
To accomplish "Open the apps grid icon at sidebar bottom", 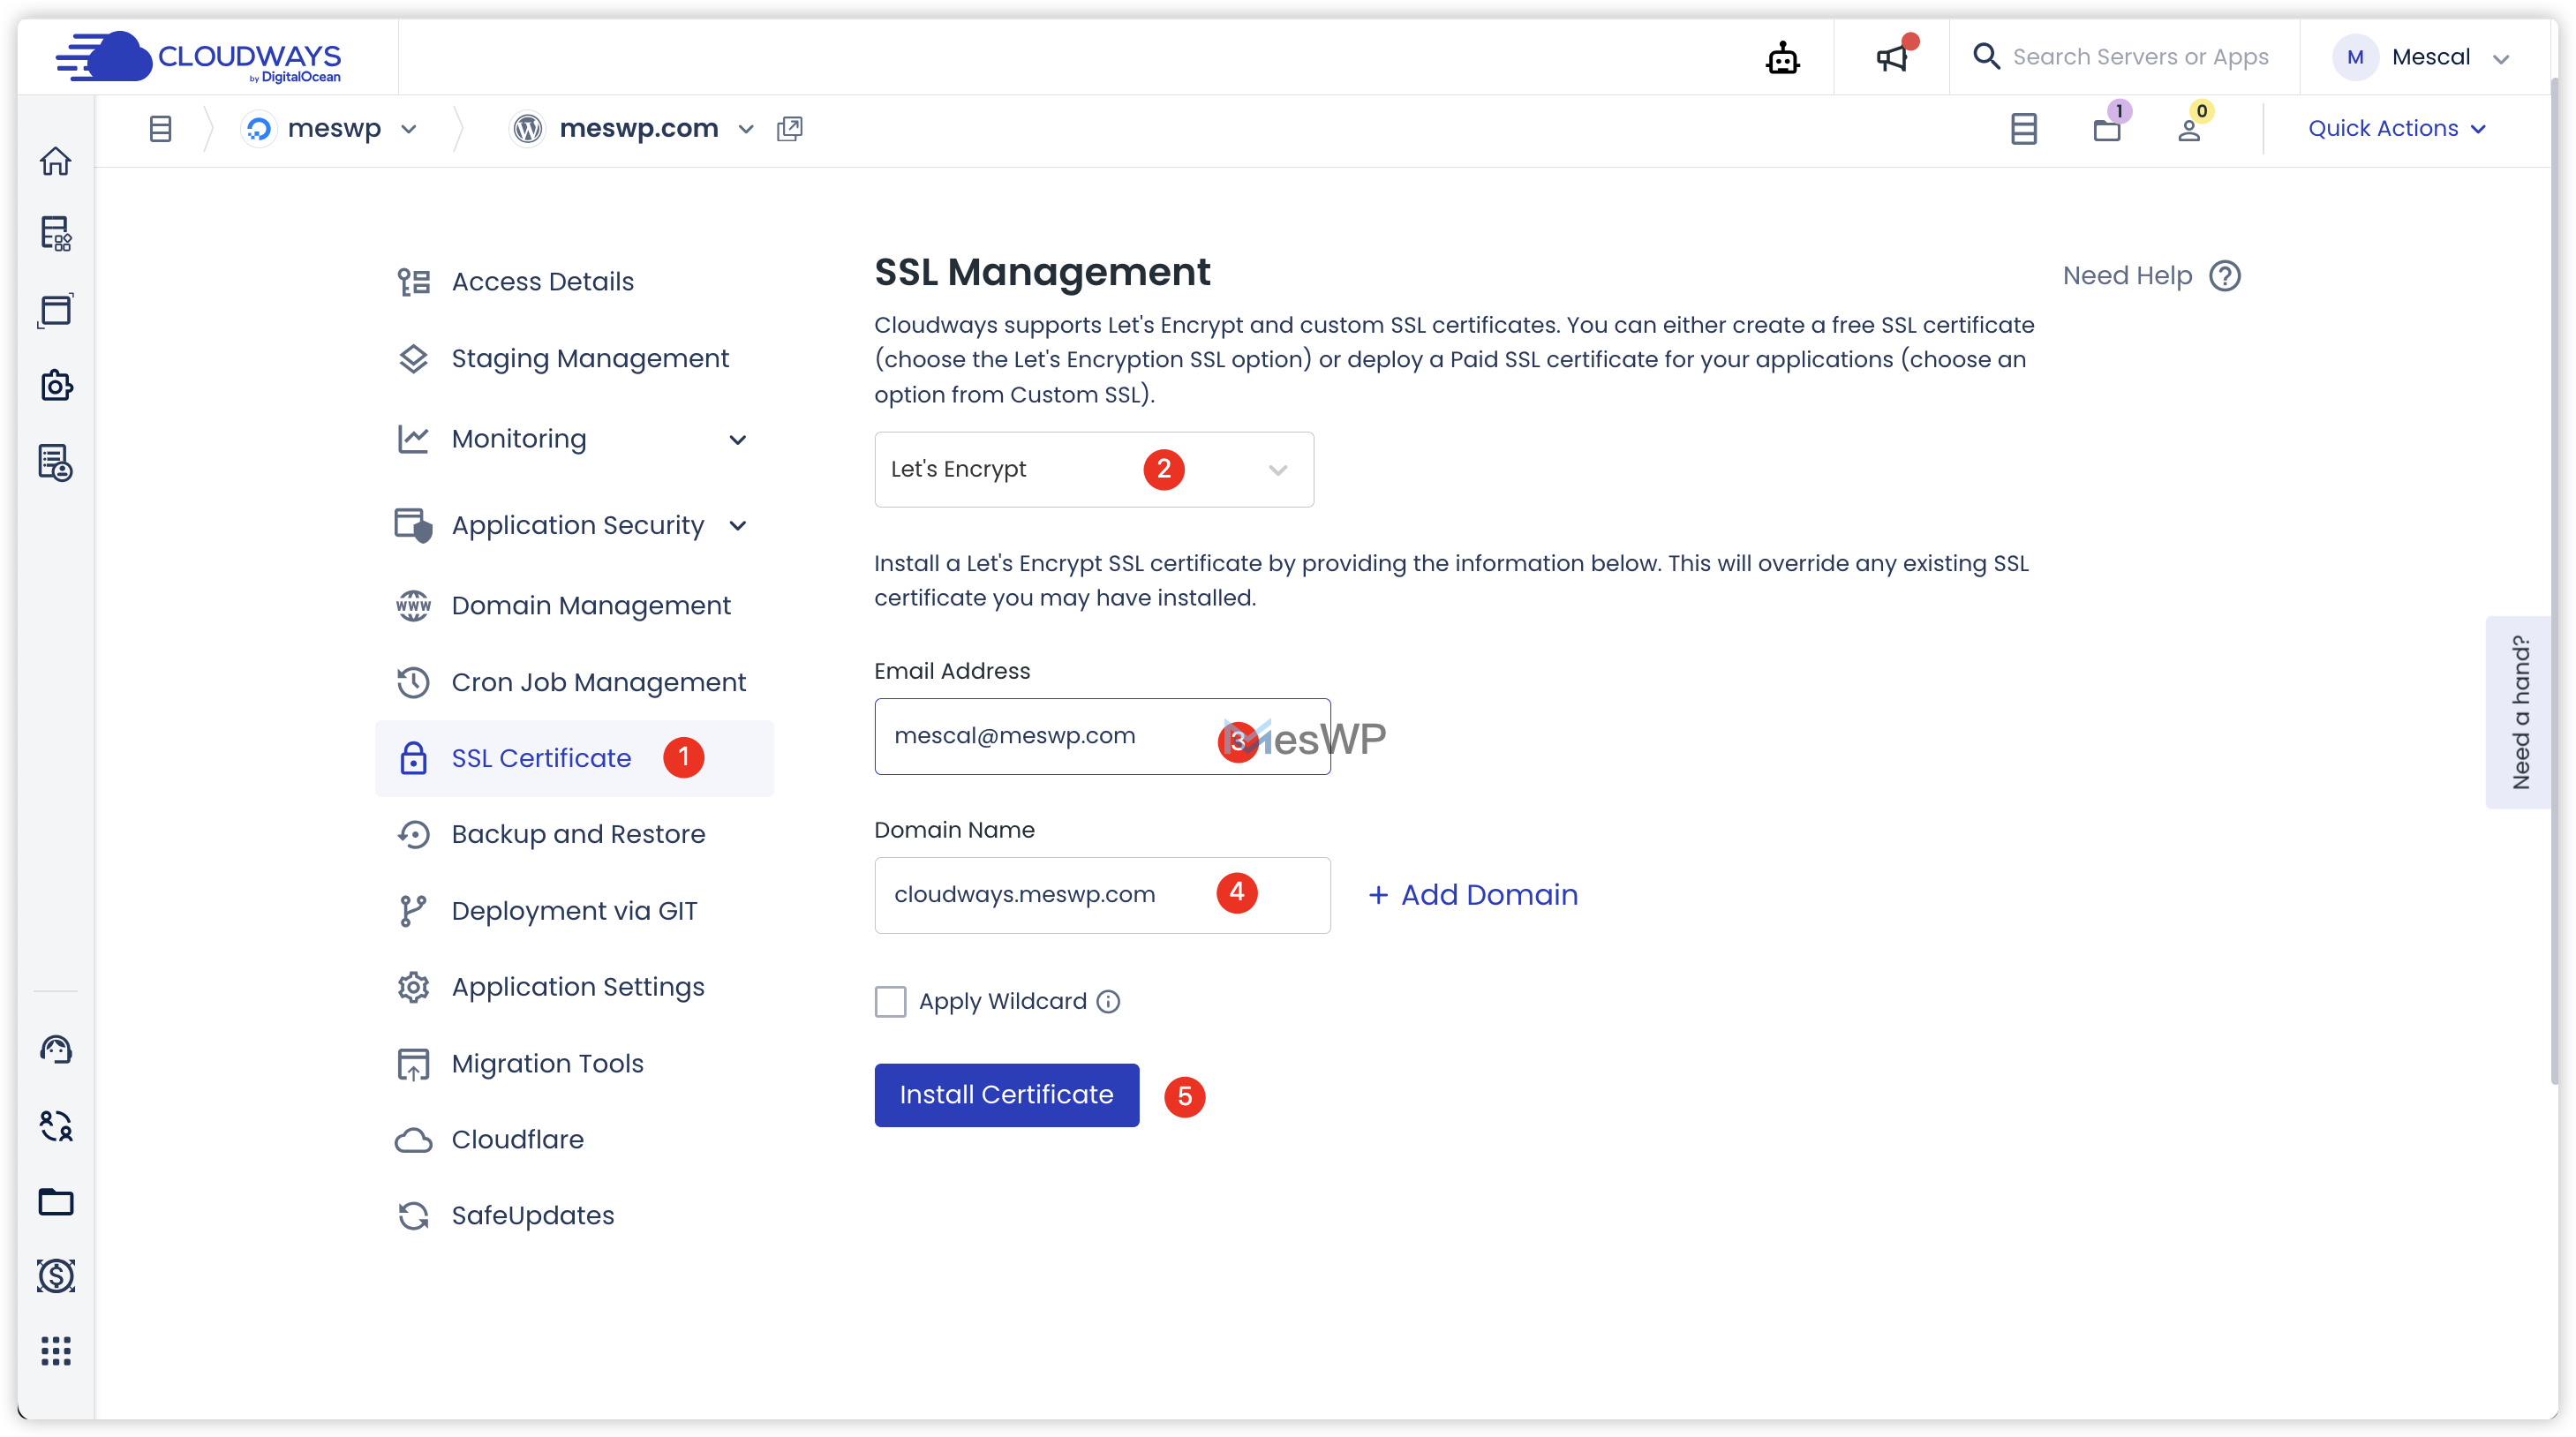I will coord(56,1351).
